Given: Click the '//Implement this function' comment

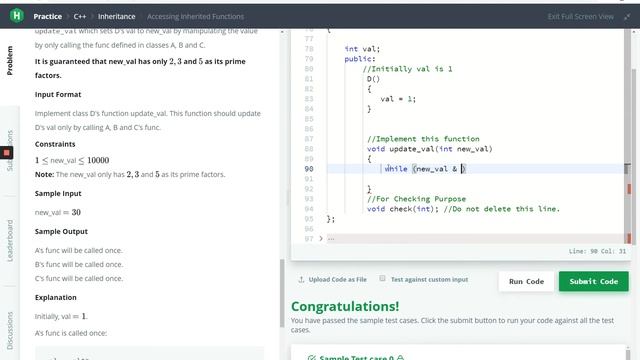Looking at the screenshot, I should click(423, 139).
